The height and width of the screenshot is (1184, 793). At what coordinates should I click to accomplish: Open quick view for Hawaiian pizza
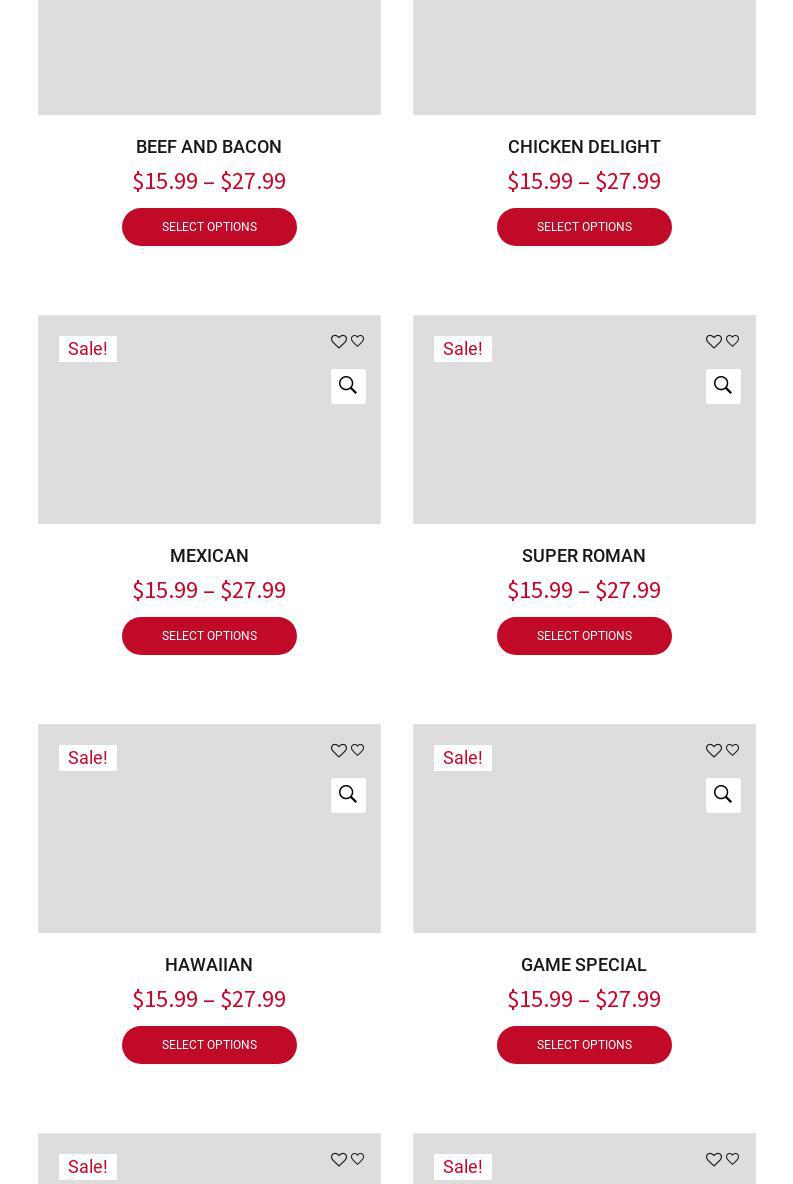point(348,795)
